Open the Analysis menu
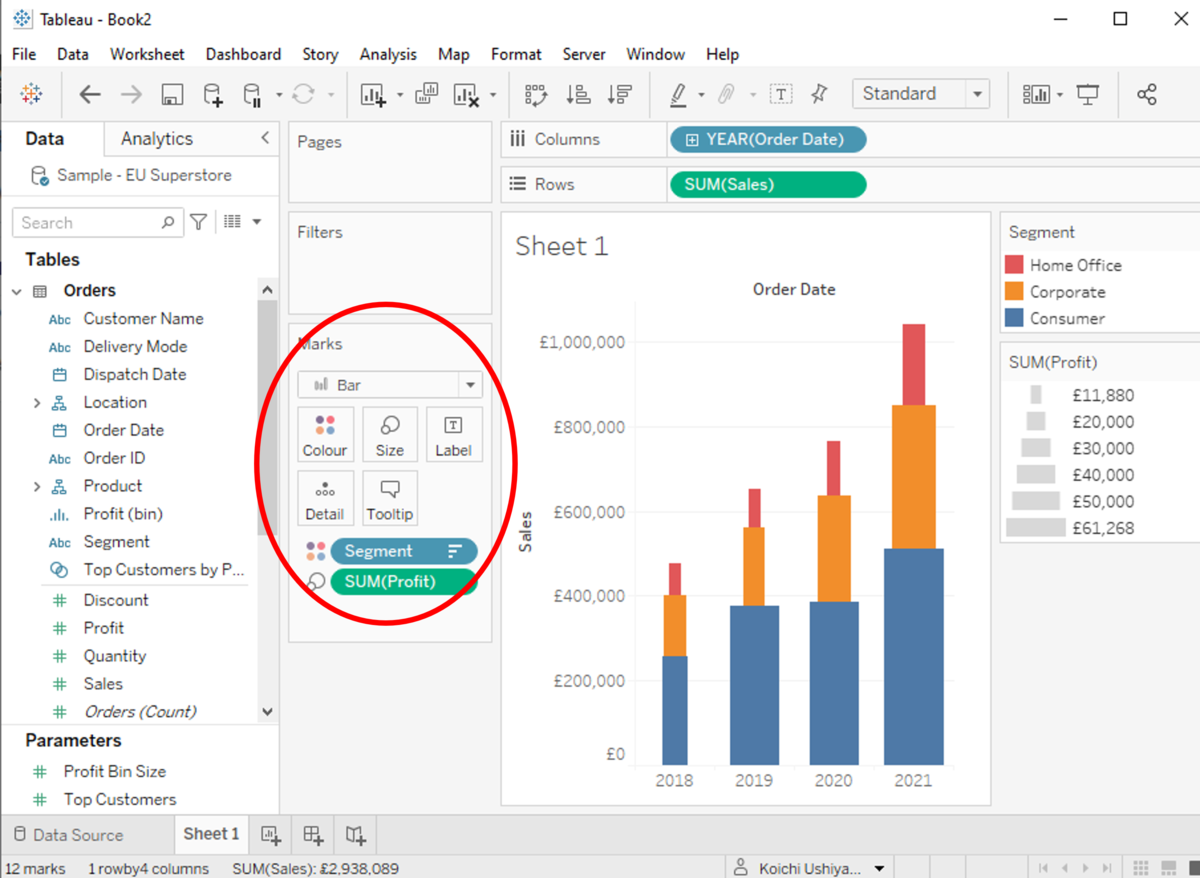The height and width of the screenshot is (878, 1200). [x=388, y=54]
